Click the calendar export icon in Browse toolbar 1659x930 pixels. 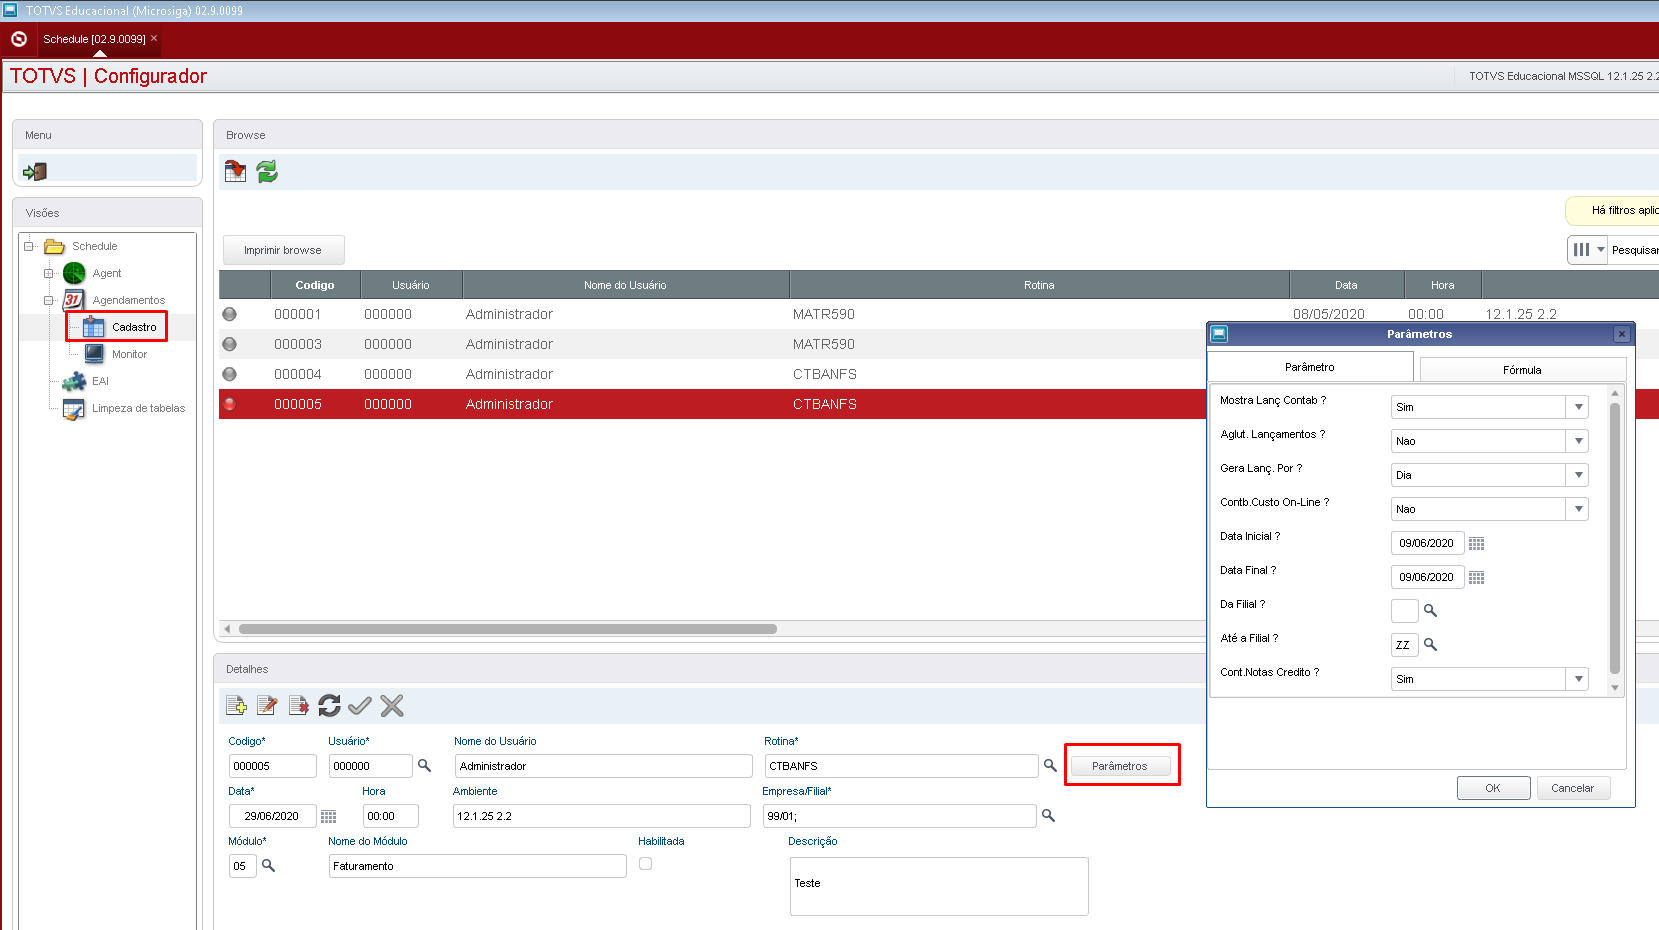(235, 171)
